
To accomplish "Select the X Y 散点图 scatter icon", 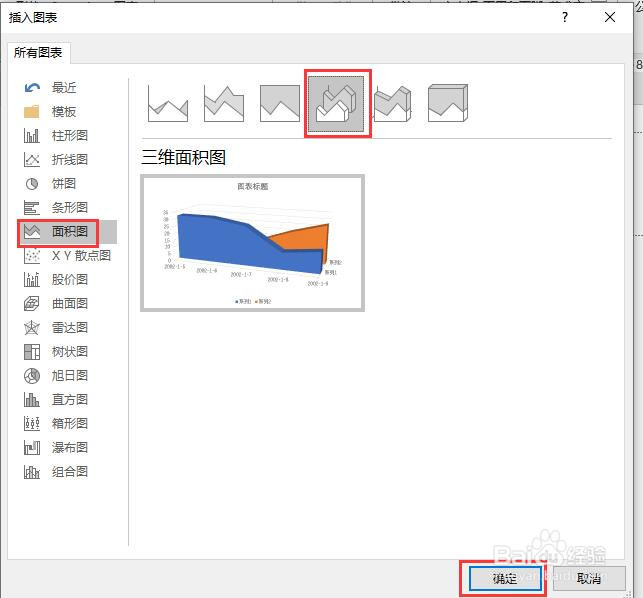I will [32, 256].
